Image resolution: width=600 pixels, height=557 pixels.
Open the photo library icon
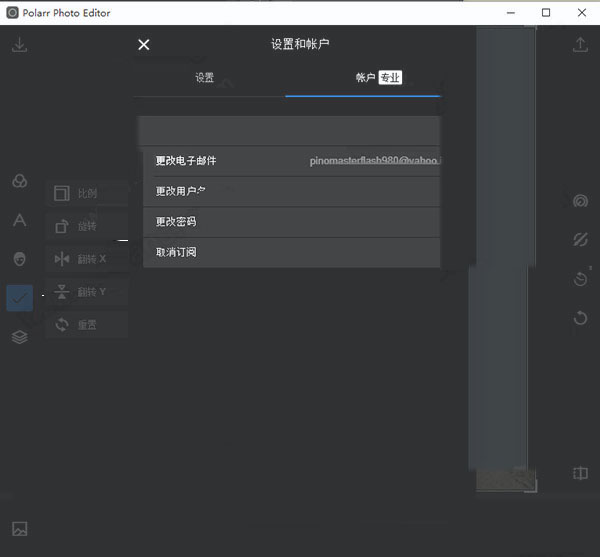coord(20,529)
